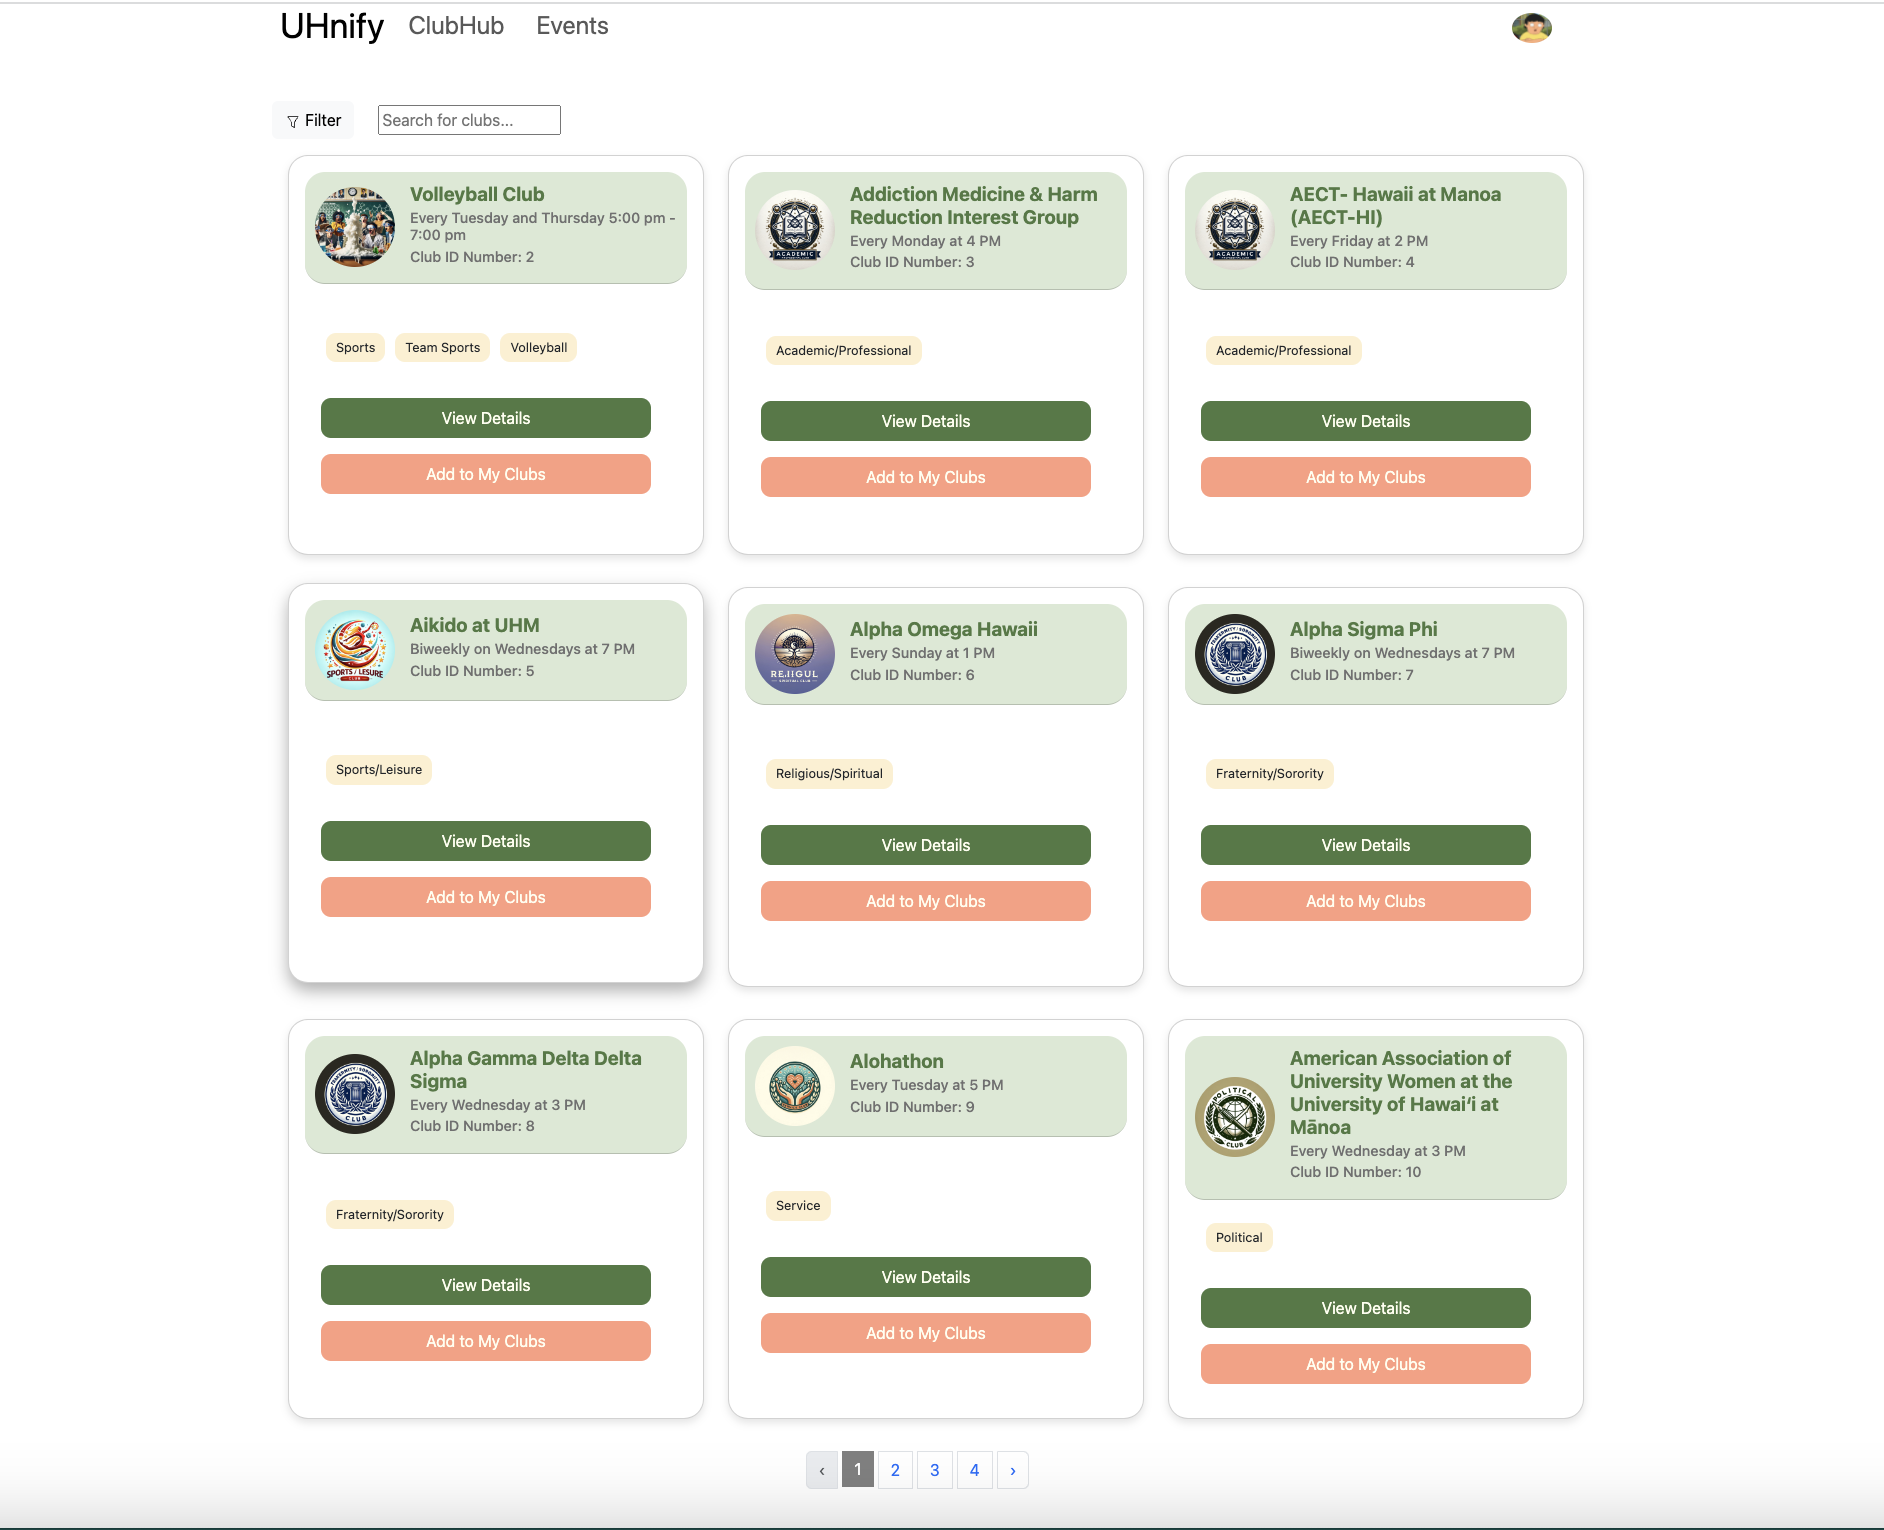Click the club search input field

[468, 120]
